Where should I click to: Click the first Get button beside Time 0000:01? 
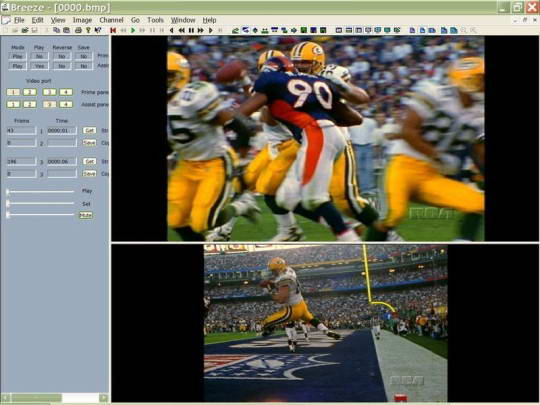coord(89,130)
